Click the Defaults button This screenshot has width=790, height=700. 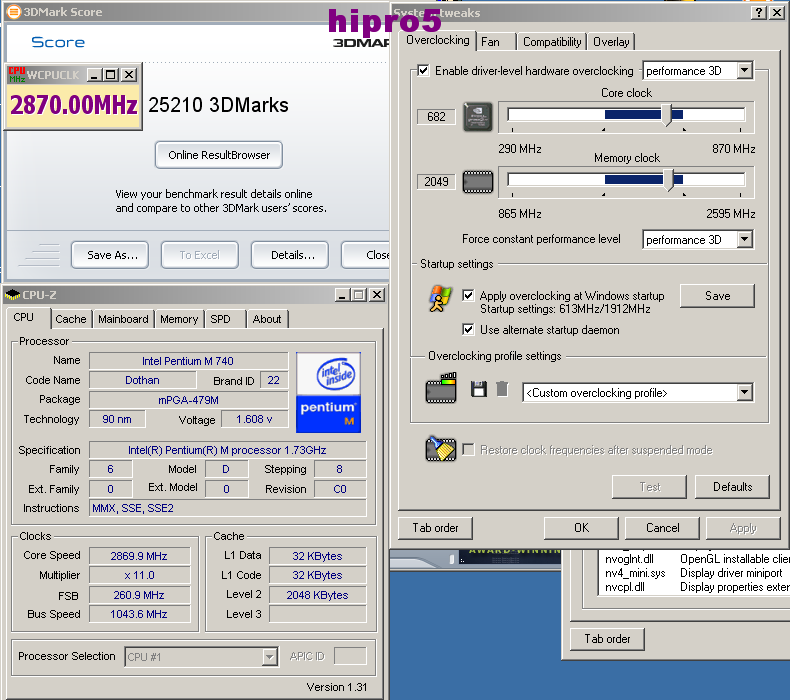732,487
